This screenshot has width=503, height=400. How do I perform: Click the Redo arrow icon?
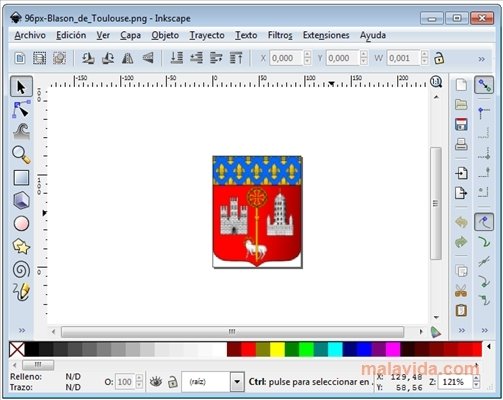coord(461,242)
